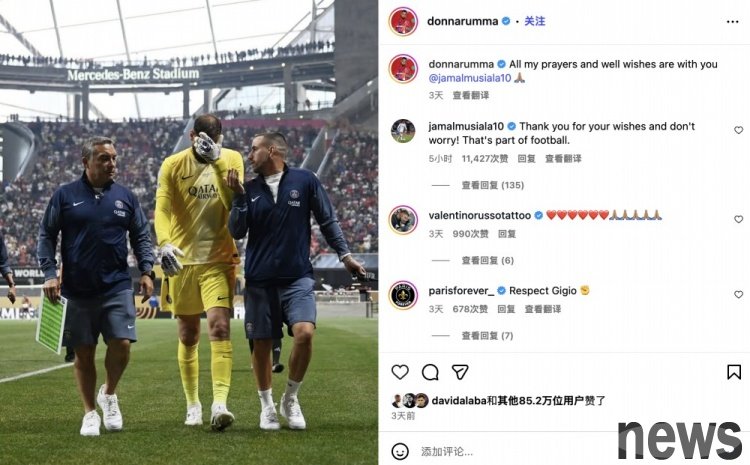
Task: Open parisforever_ profile avatar
Action: (x=403, y=295)
